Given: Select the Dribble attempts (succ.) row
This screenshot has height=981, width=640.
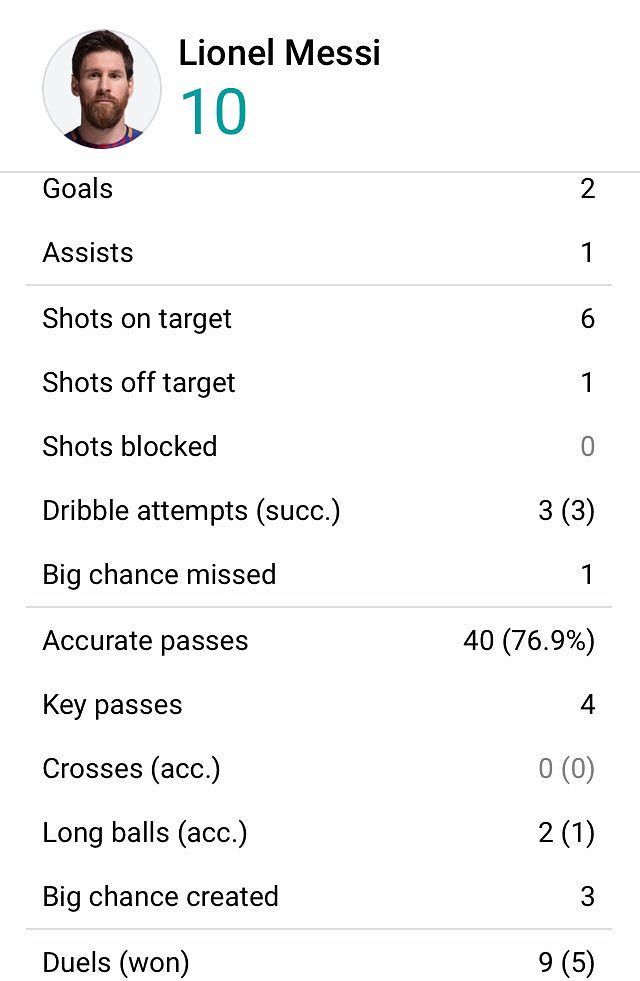Looking at the screenshot, I should pyautogui.click(x=318, y=511).
